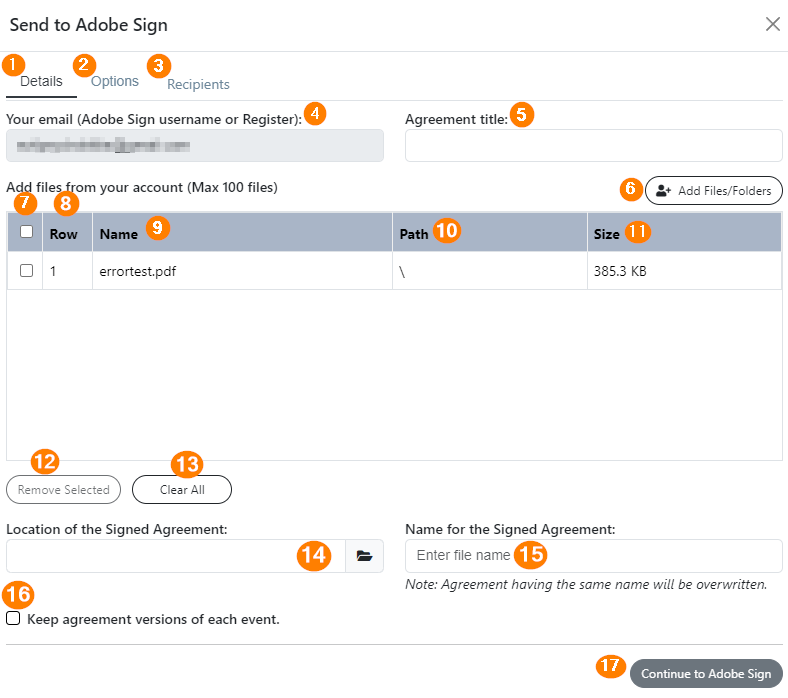The height and width of the screenshot is (698, 788).
Task: Open the Recipients tab
Action: pyautogui.click(x=198, y=84)
